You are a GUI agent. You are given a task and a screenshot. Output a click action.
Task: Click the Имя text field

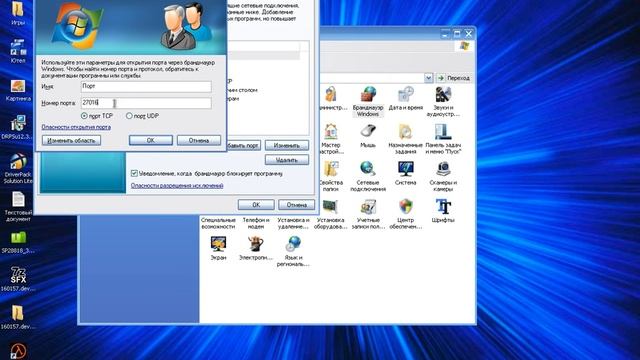tap(146, 86)
